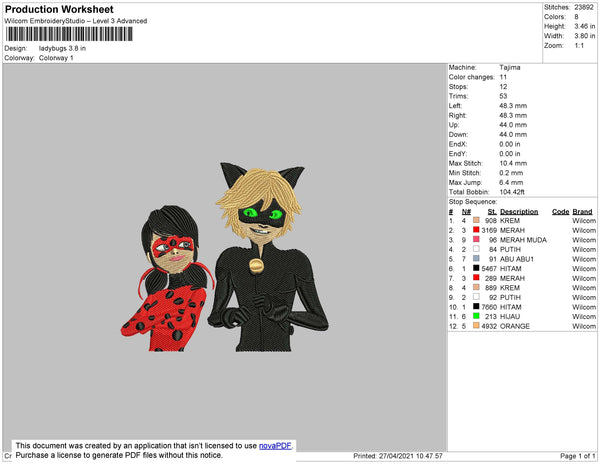Pick the black HITAM swatch in row 10
This screenshot has height=464, width=600.
pos(476,306)
